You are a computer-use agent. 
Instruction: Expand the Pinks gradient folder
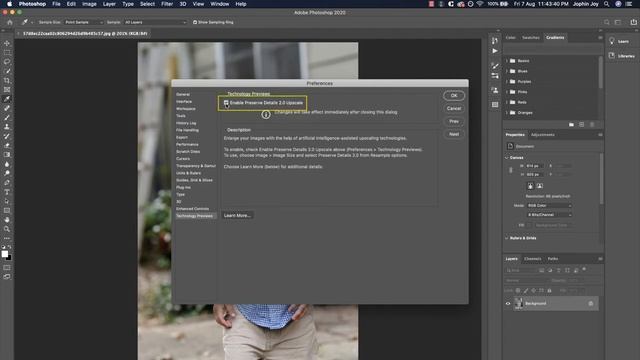pos(507,92)
